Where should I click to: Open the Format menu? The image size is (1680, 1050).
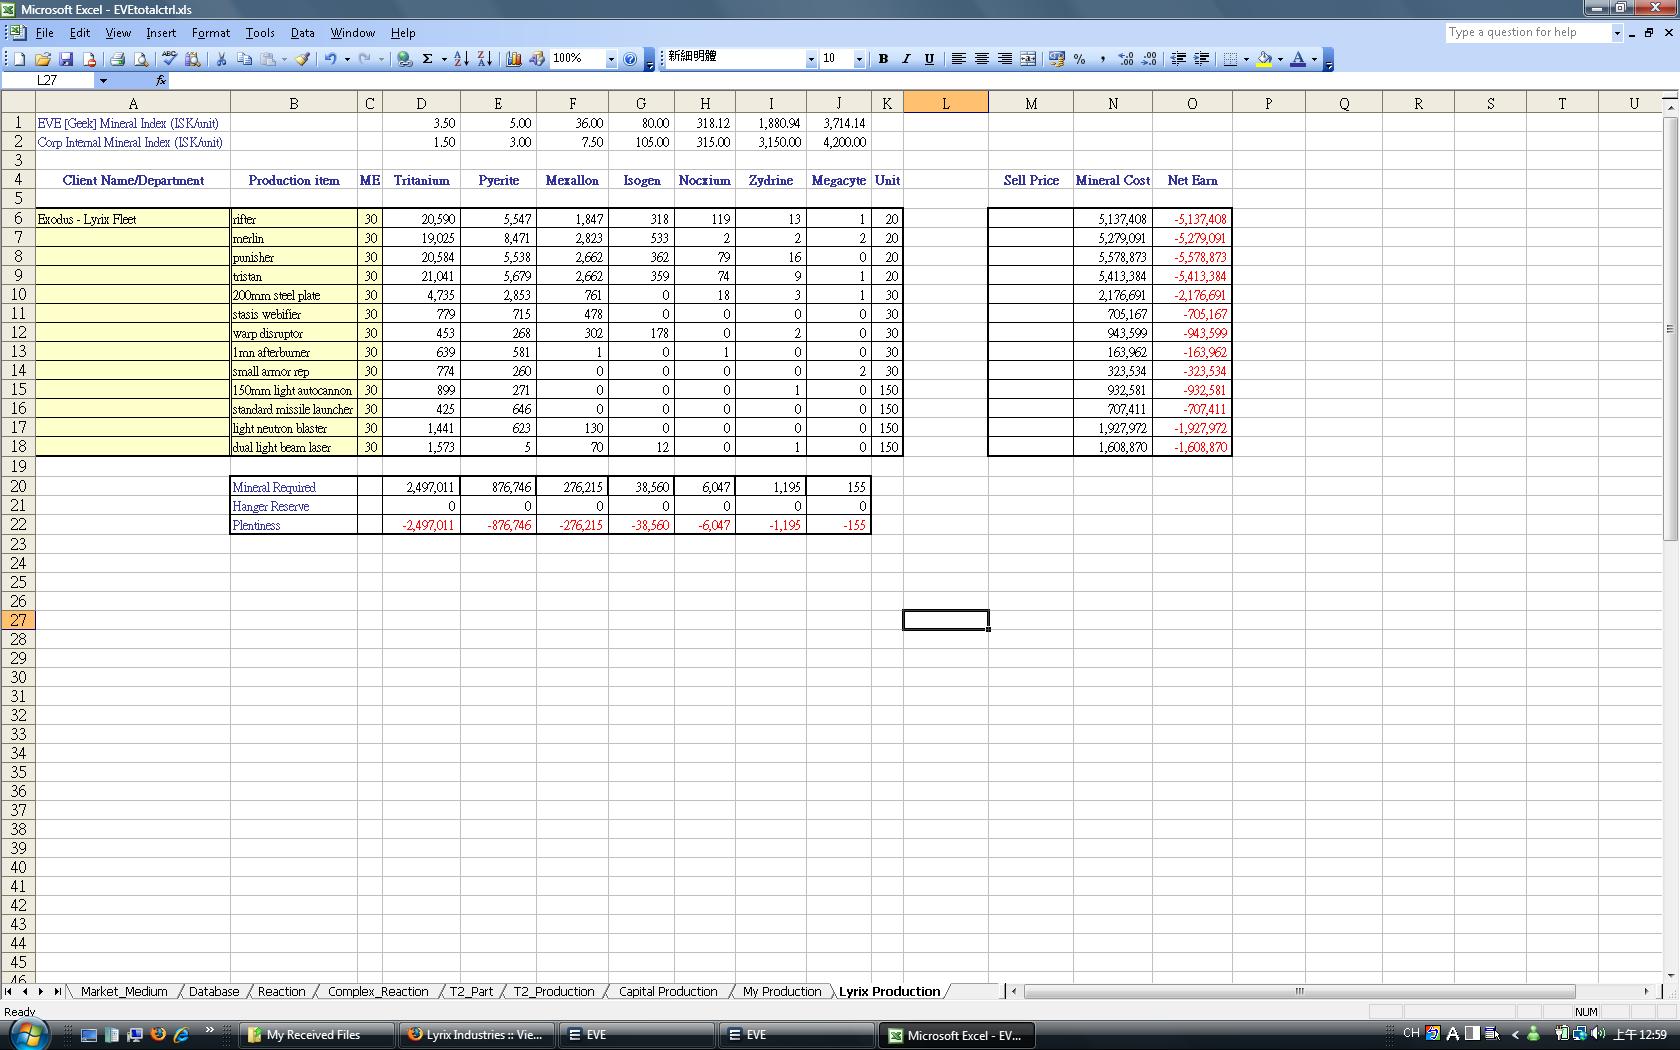(x=211, y=33)
